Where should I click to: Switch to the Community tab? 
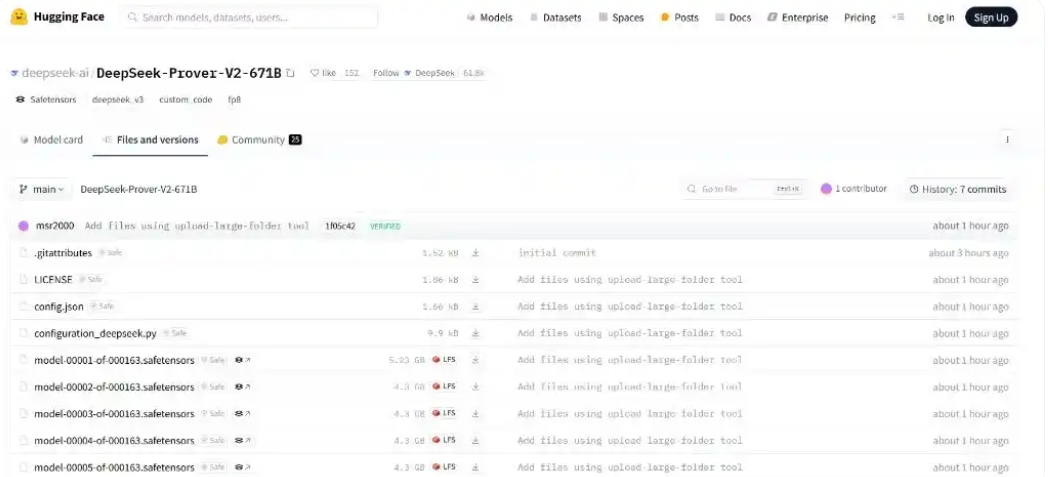[260, 140]
